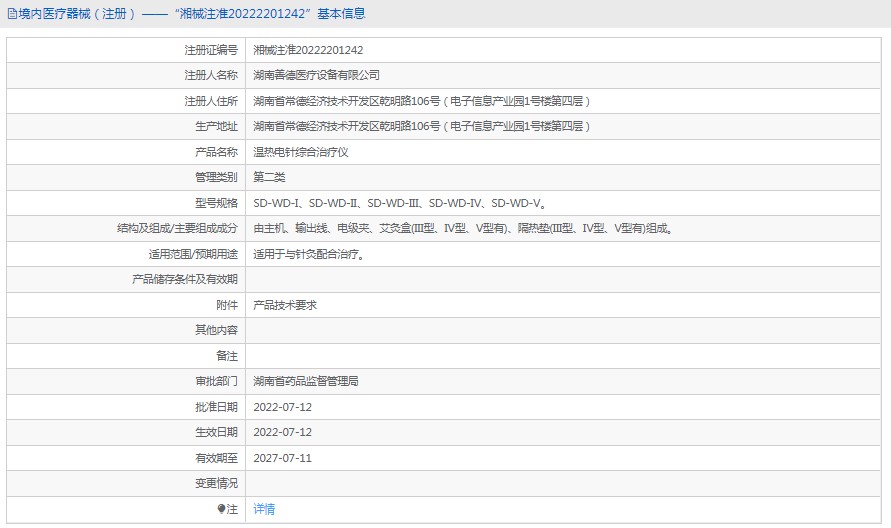Click the model list beginning SD-WD-I
Viewport: 891px width, 528px height.
tap(400, 203)
